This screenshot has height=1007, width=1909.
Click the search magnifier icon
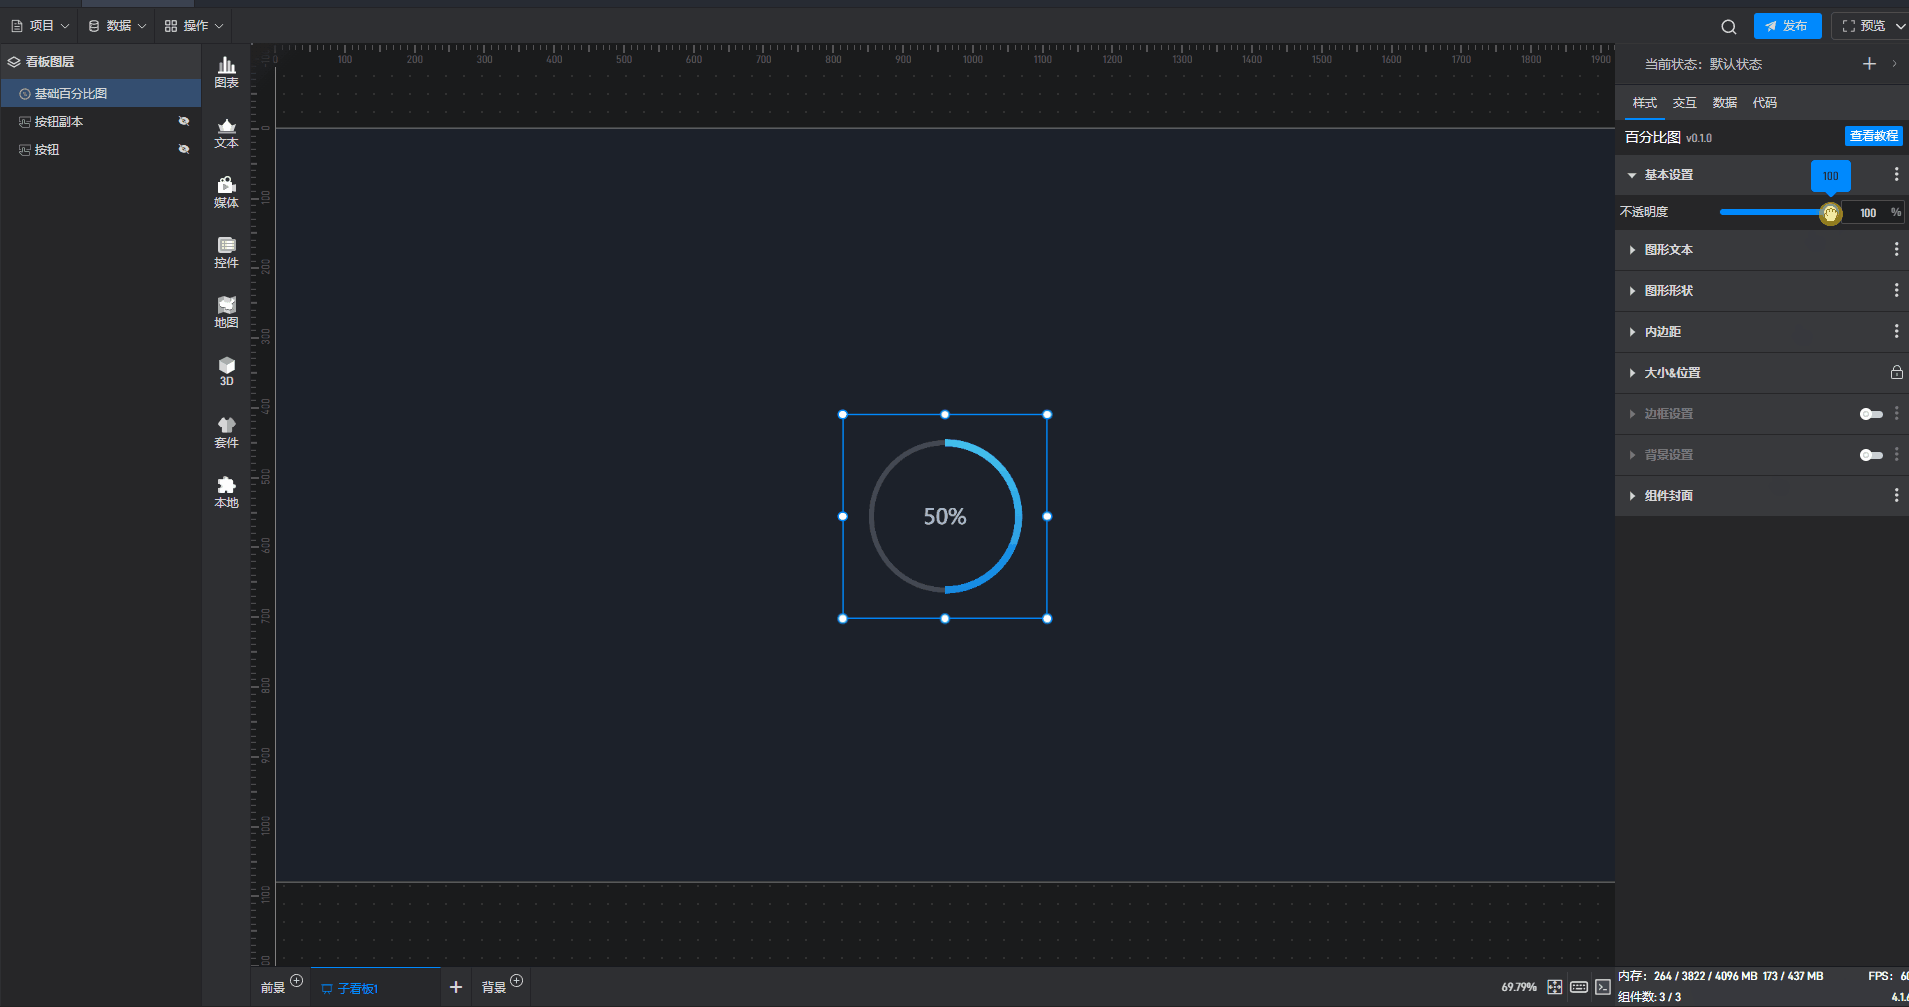click(x=1728, y=27)
